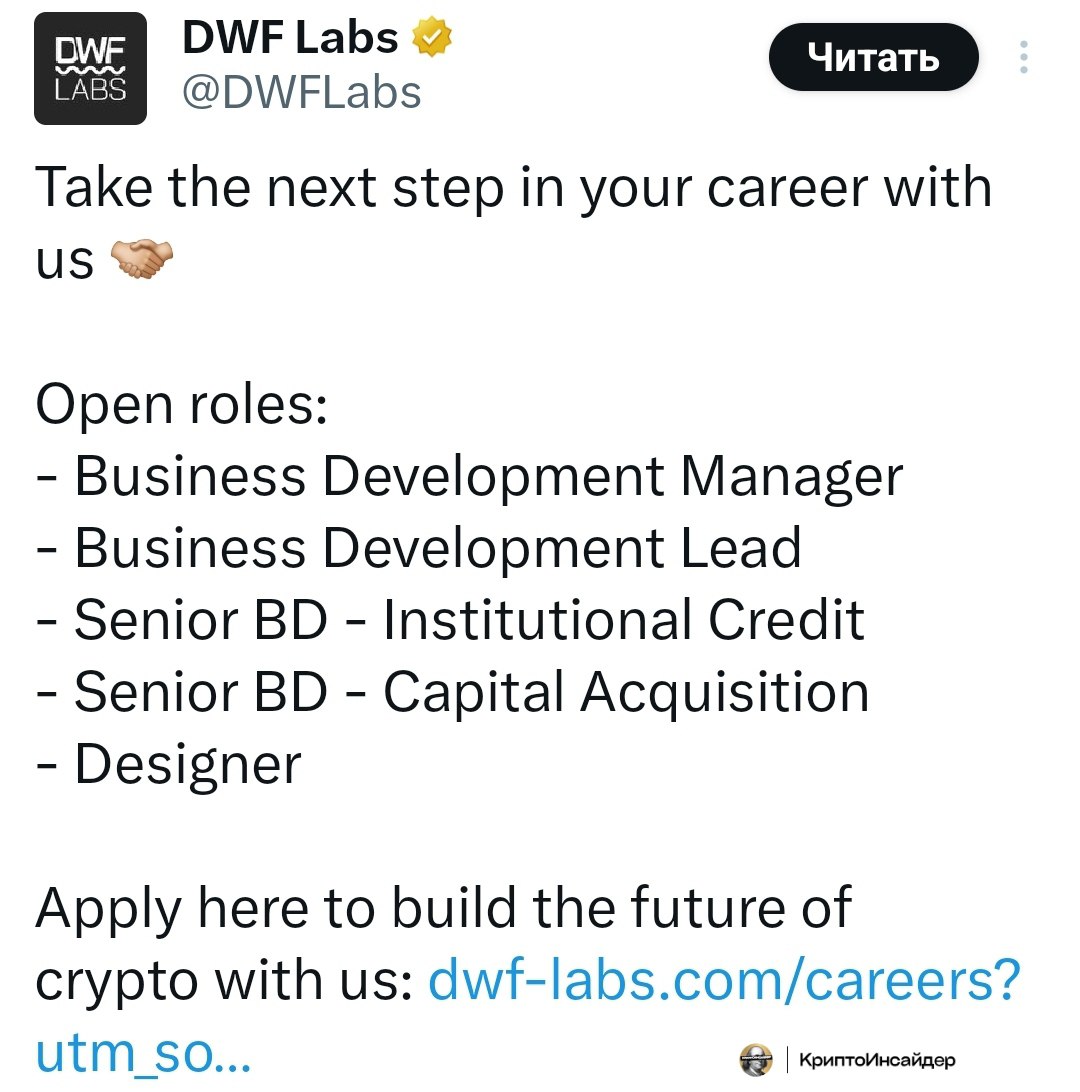Open the @DWFLabs handle link
The image size is (1080, 1092).
(x=302, y=93)
